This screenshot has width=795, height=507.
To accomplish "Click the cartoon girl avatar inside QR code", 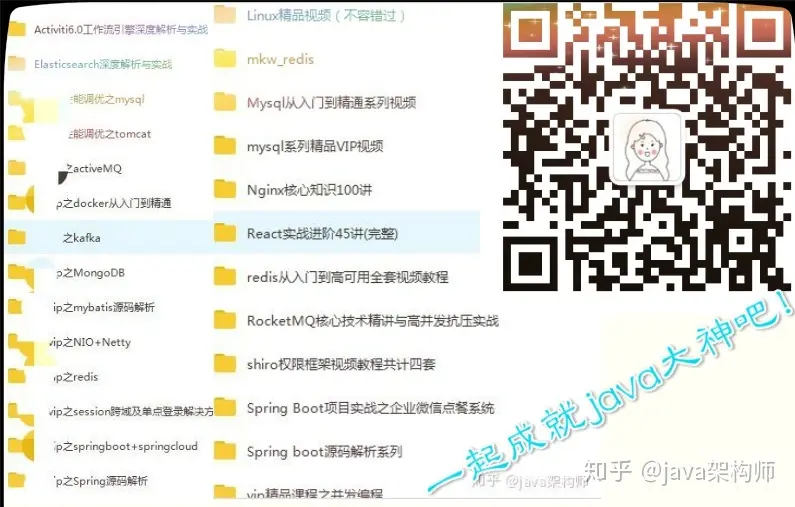I will click(x=647, y=148).
